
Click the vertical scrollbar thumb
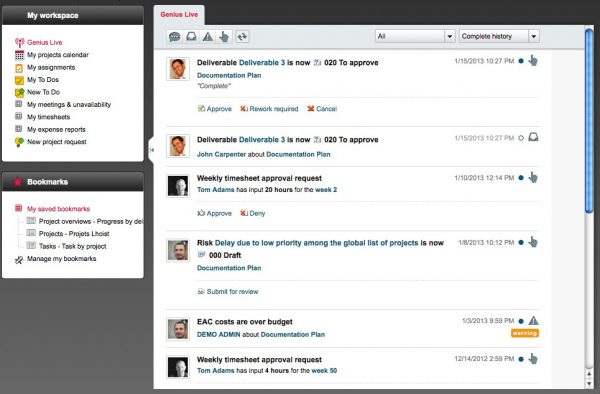[x=589, y=120]
